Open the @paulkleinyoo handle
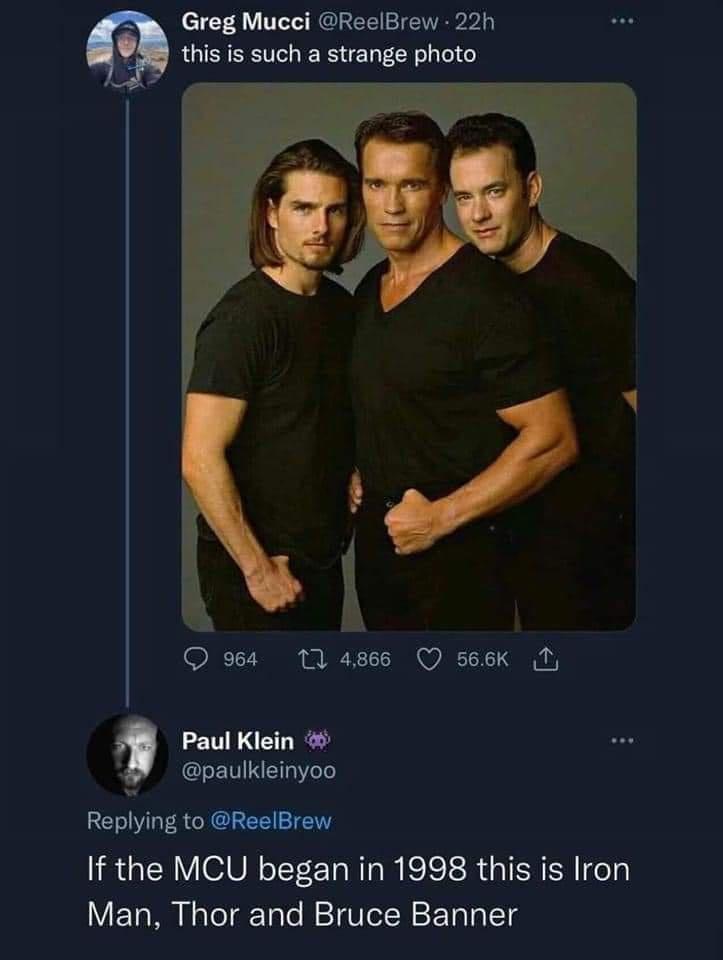Image resolution: width=723 pixels, height=960 pixels. [258, 770]
